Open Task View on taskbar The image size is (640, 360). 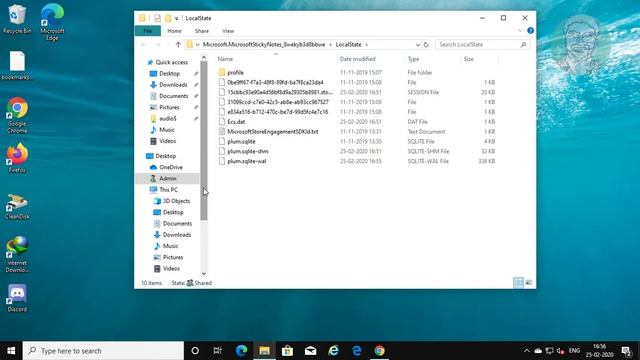[218, 351]
